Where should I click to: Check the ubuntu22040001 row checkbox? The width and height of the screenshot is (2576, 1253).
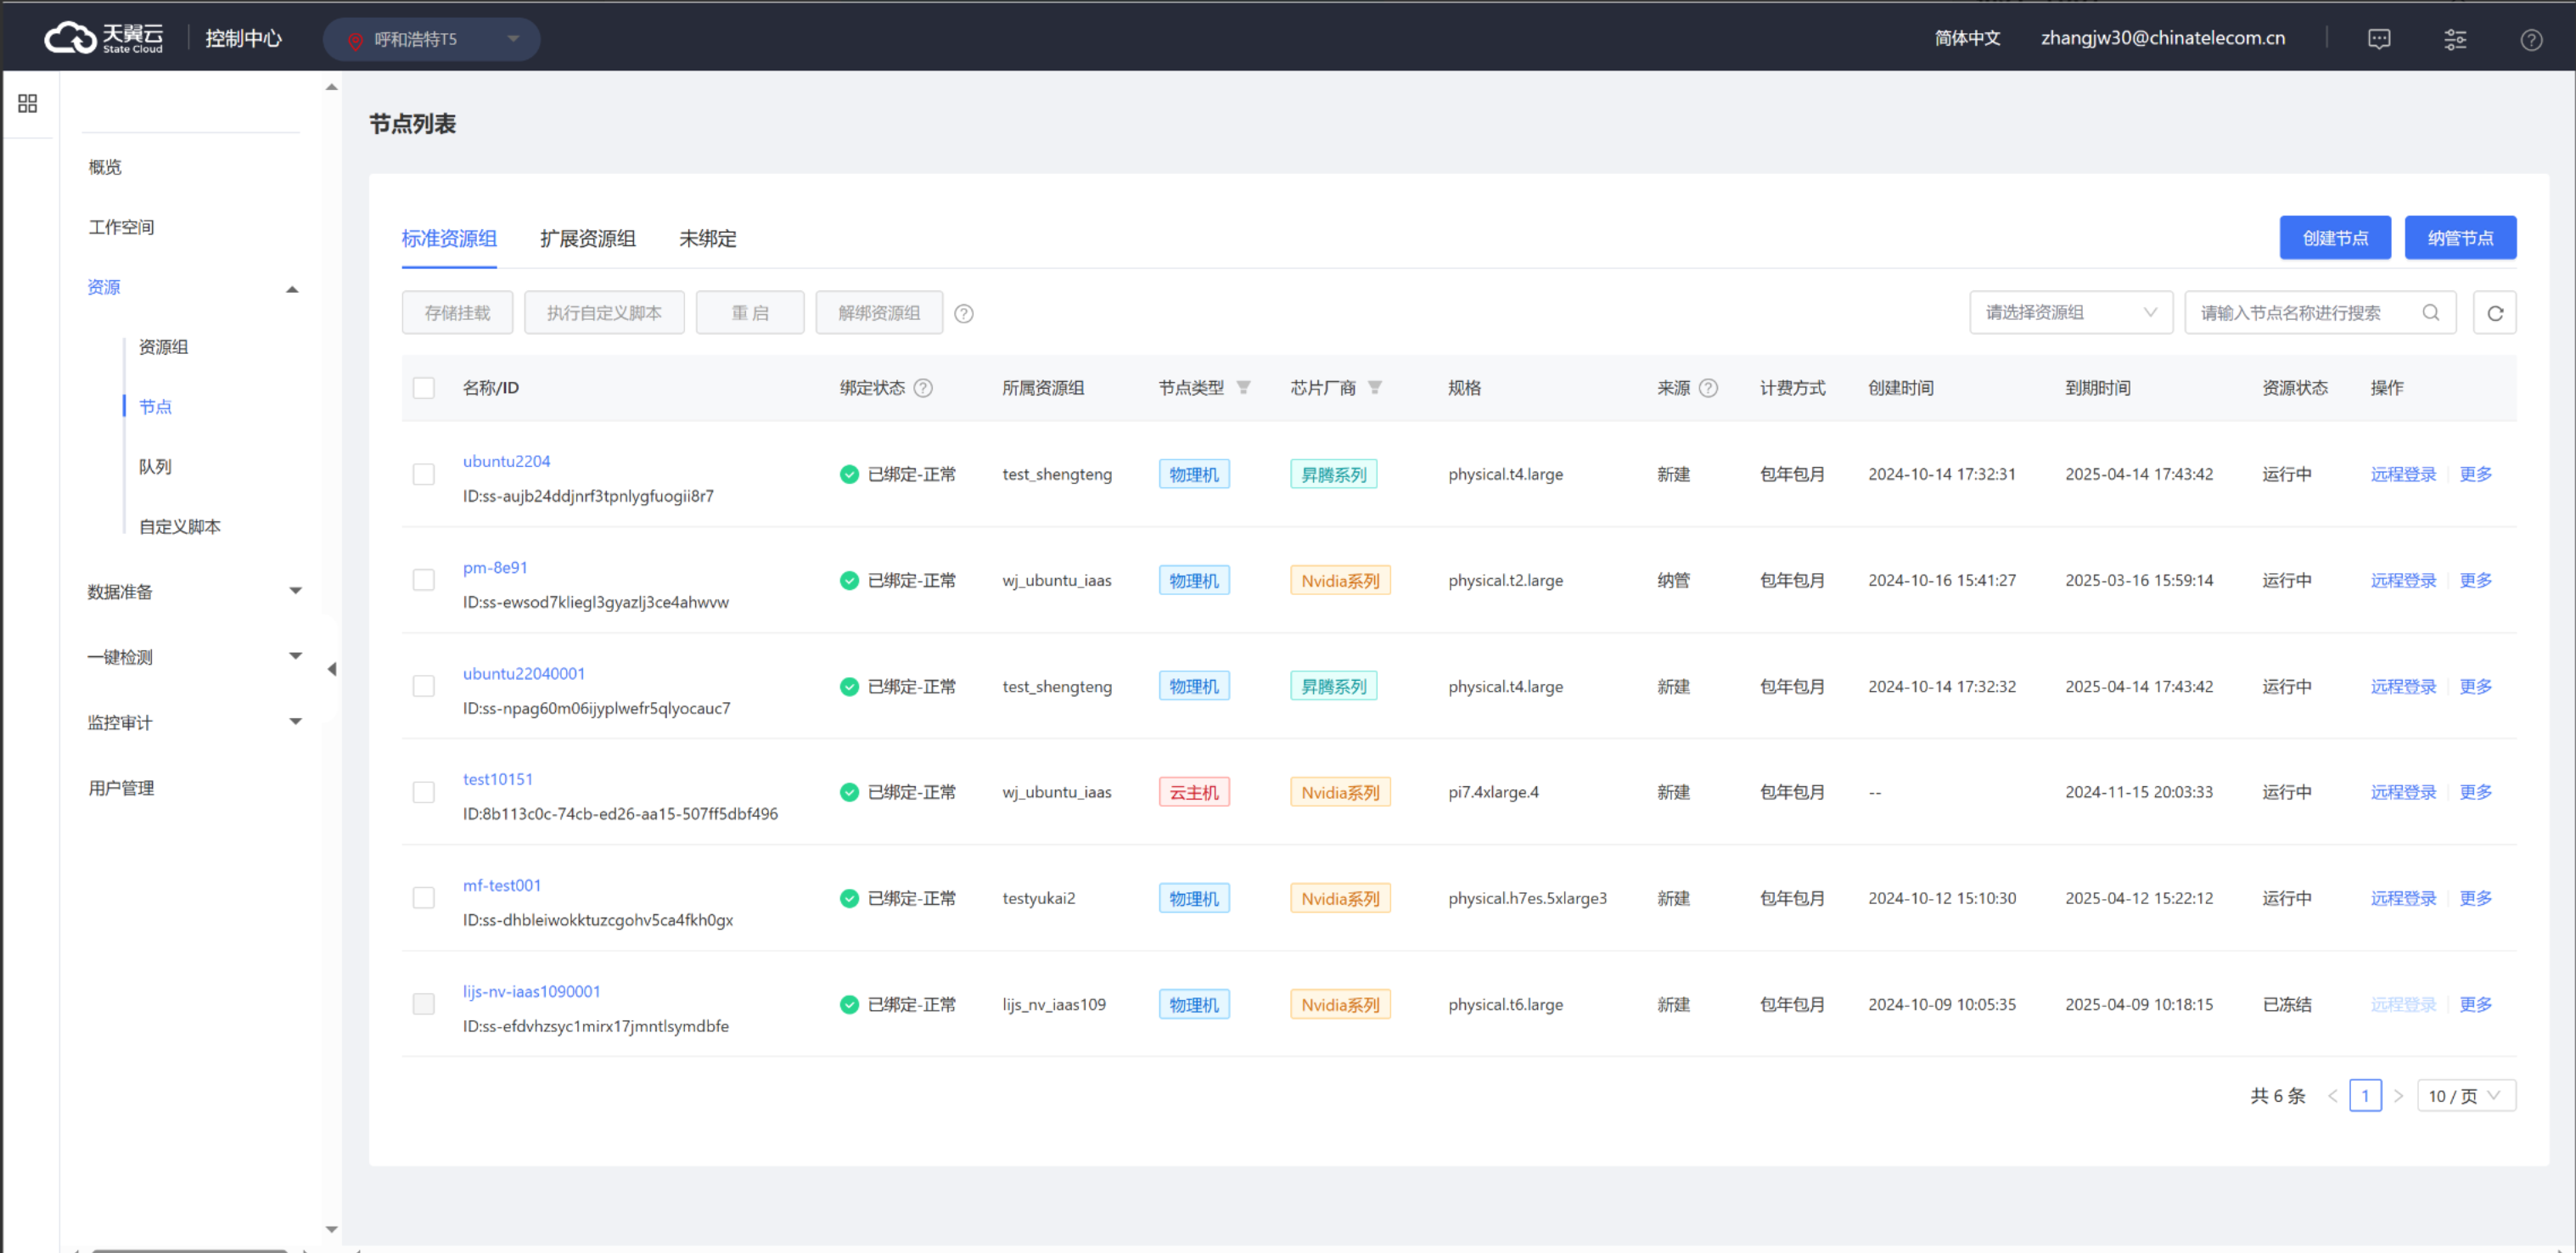coord(424,686)
